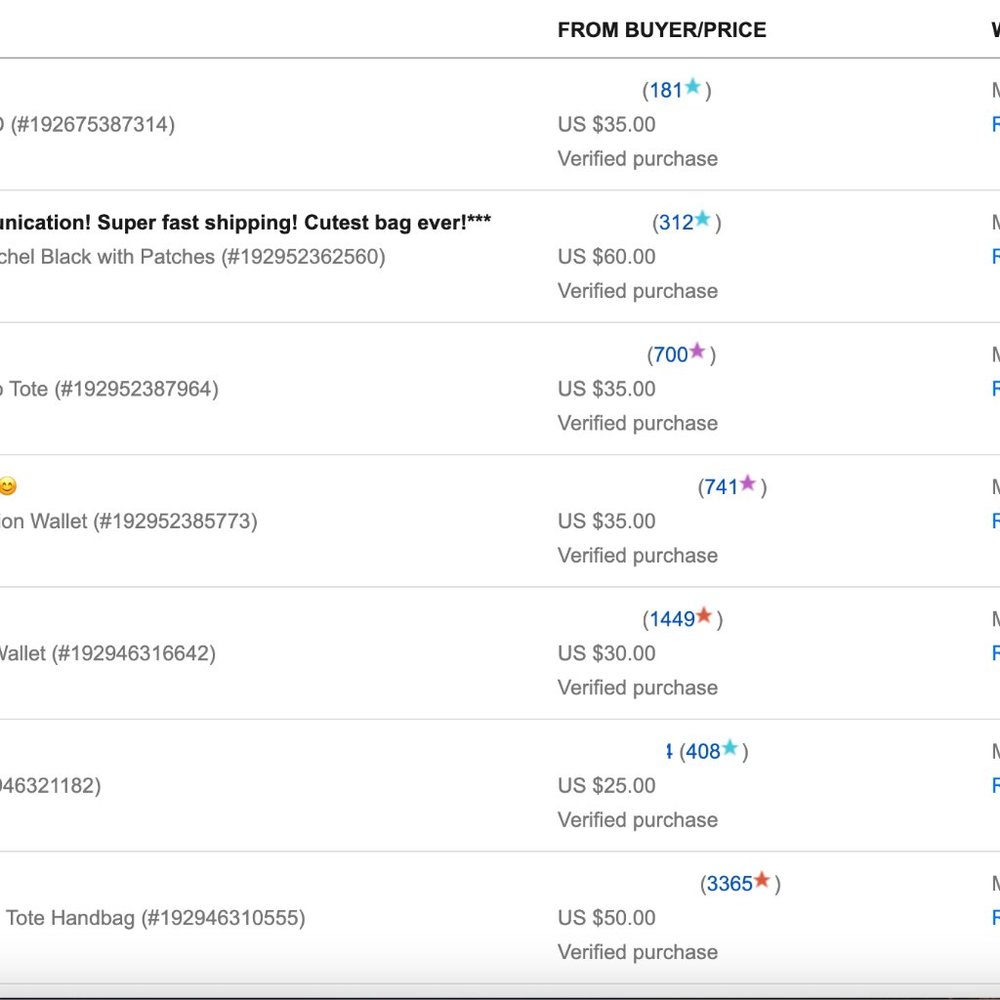This screenshot has height=1000, width=1000.
Task: Click the red star beside 3365
Action: pyautogui.click(x=762, y=880)
